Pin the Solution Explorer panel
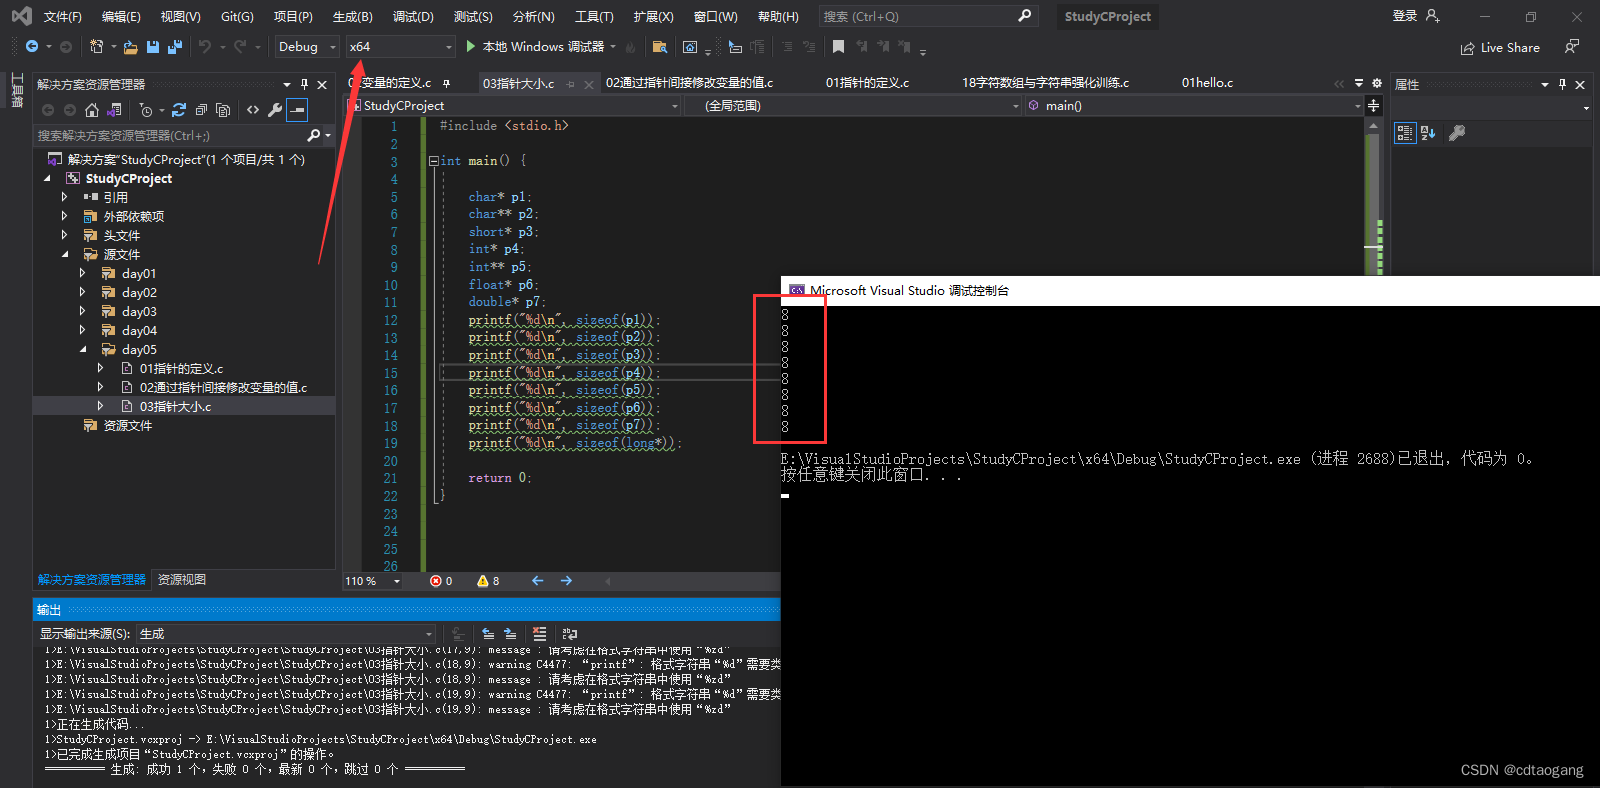This screenshot has width=1600, height=788. coord(304,85)
